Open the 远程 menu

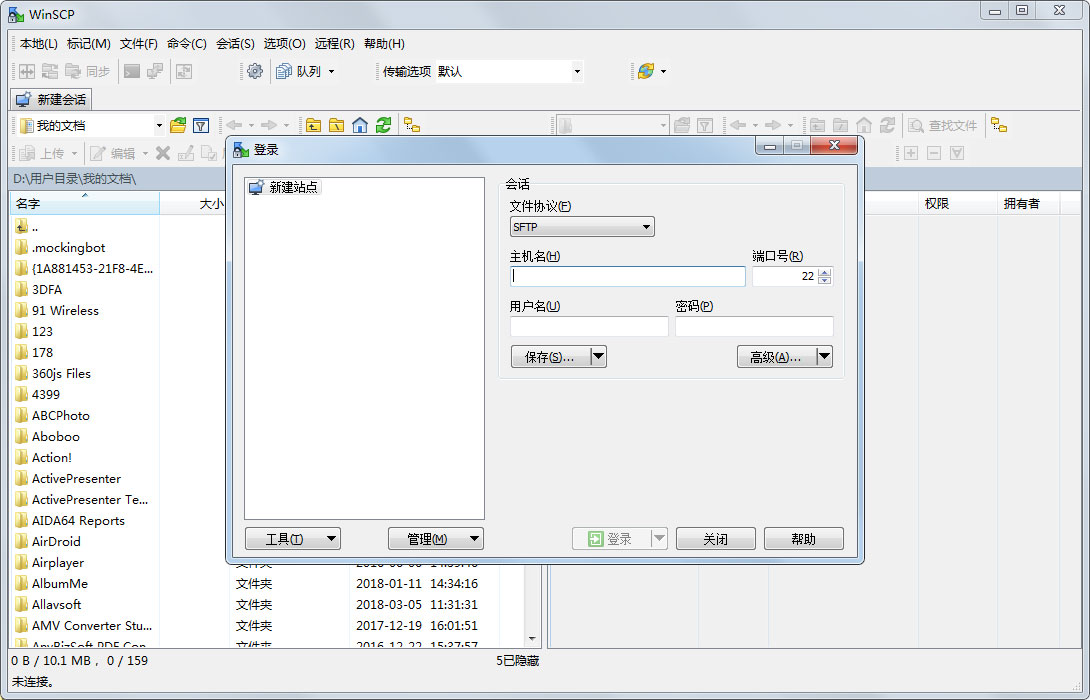pyautogui.click(x=334, y=43)
